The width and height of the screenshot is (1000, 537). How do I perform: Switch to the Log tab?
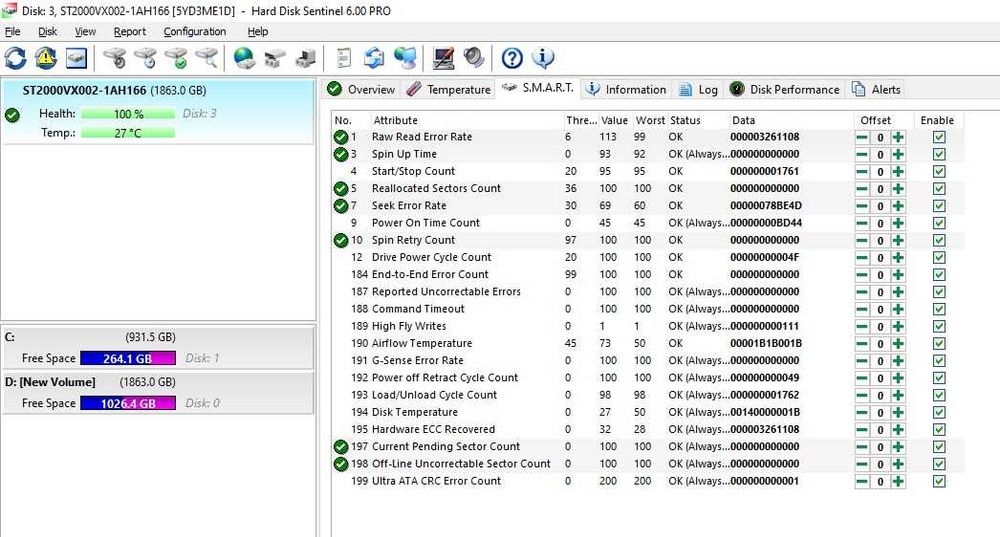pos(698,89)
